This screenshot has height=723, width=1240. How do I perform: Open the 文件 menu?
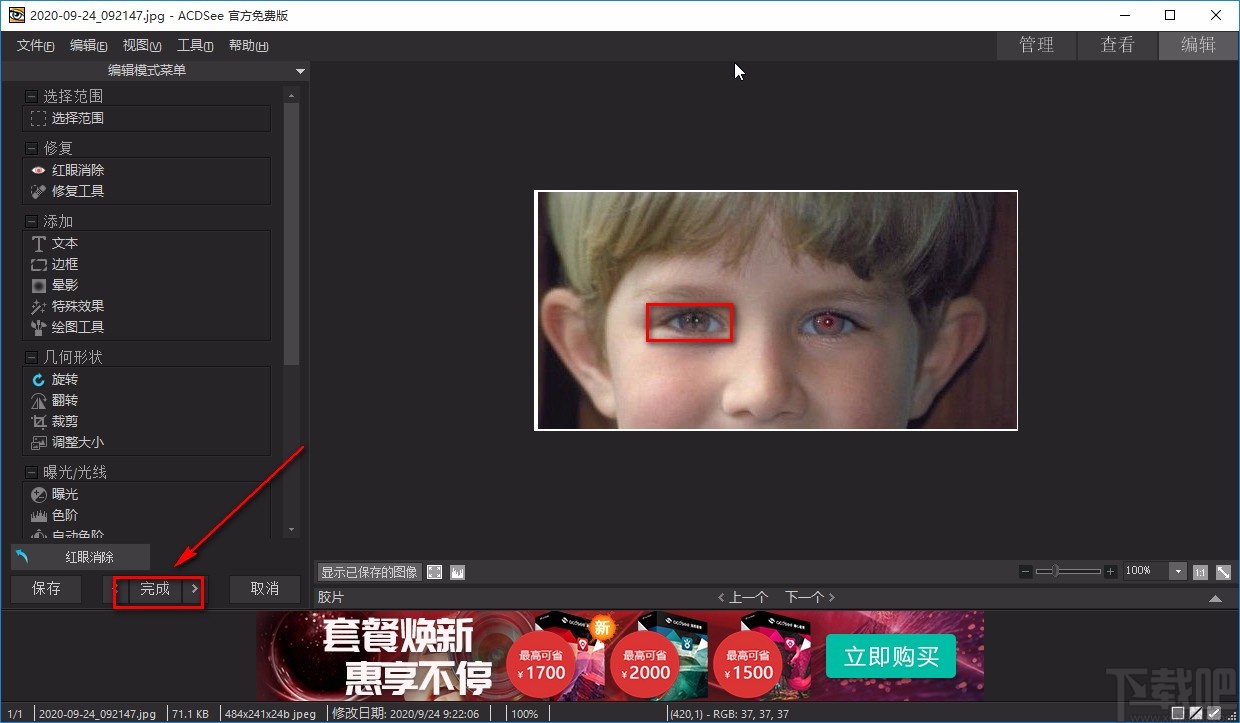click(x=35, y=46)
